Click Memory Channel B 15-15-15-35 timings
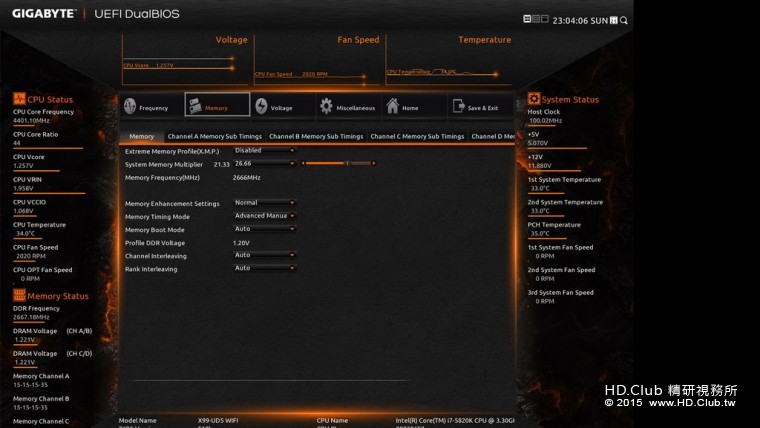Image resolution: width=760 pixels, height=428 pixels. [30, 407]
